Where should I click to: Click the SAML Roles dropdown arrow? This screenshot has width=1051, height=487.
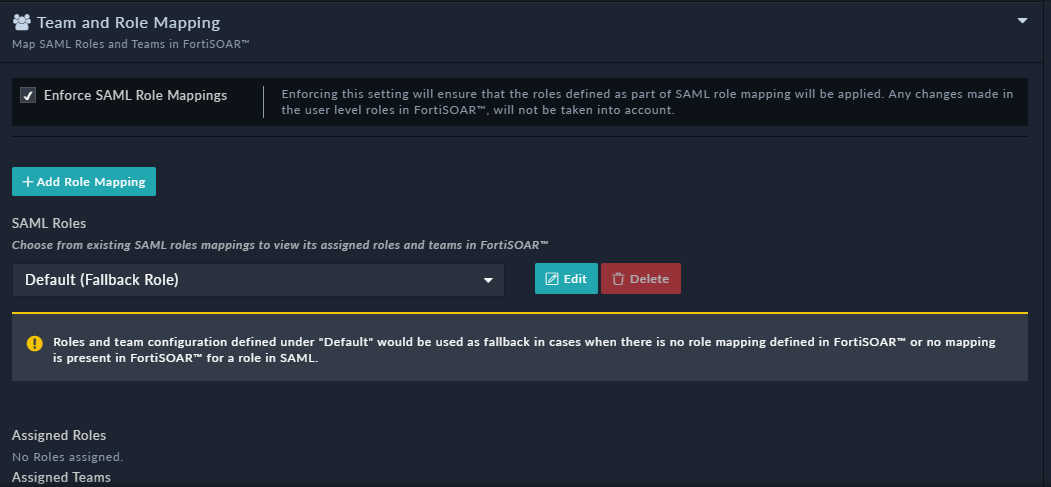488,280
